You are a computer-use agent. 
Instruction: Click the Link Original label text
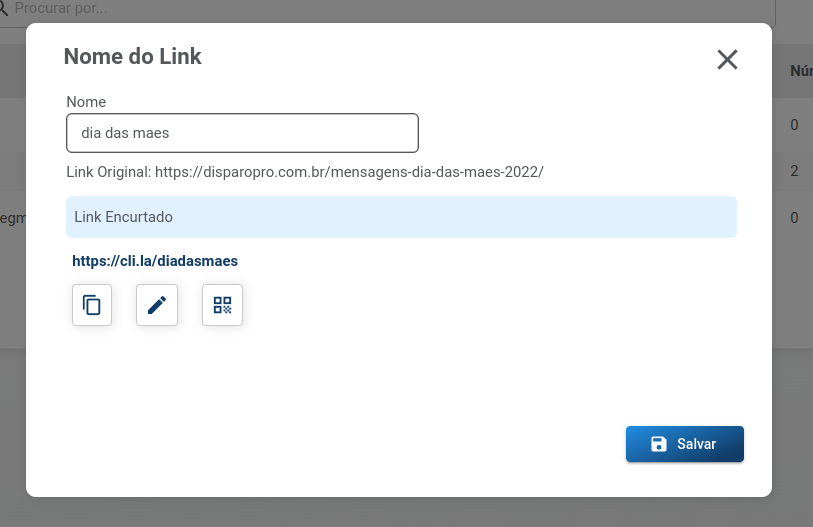(108, 172)
